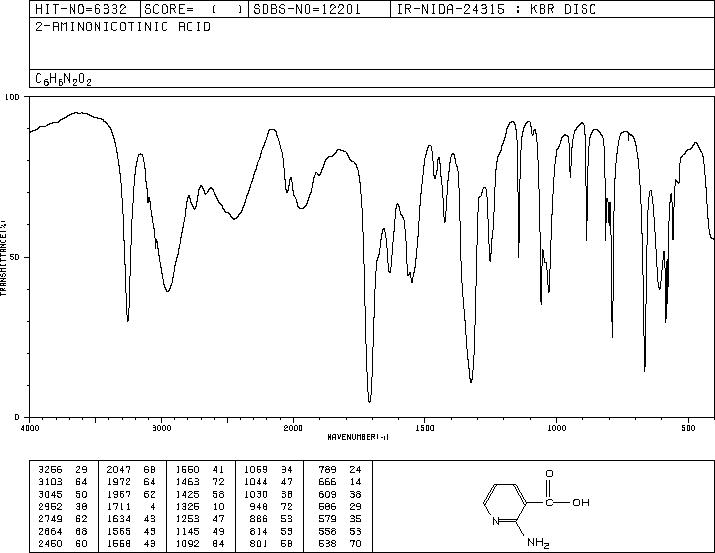Viewport: 715px width, 553px height.
Task: Select peak table entry 1463
Action: point(187,482)
